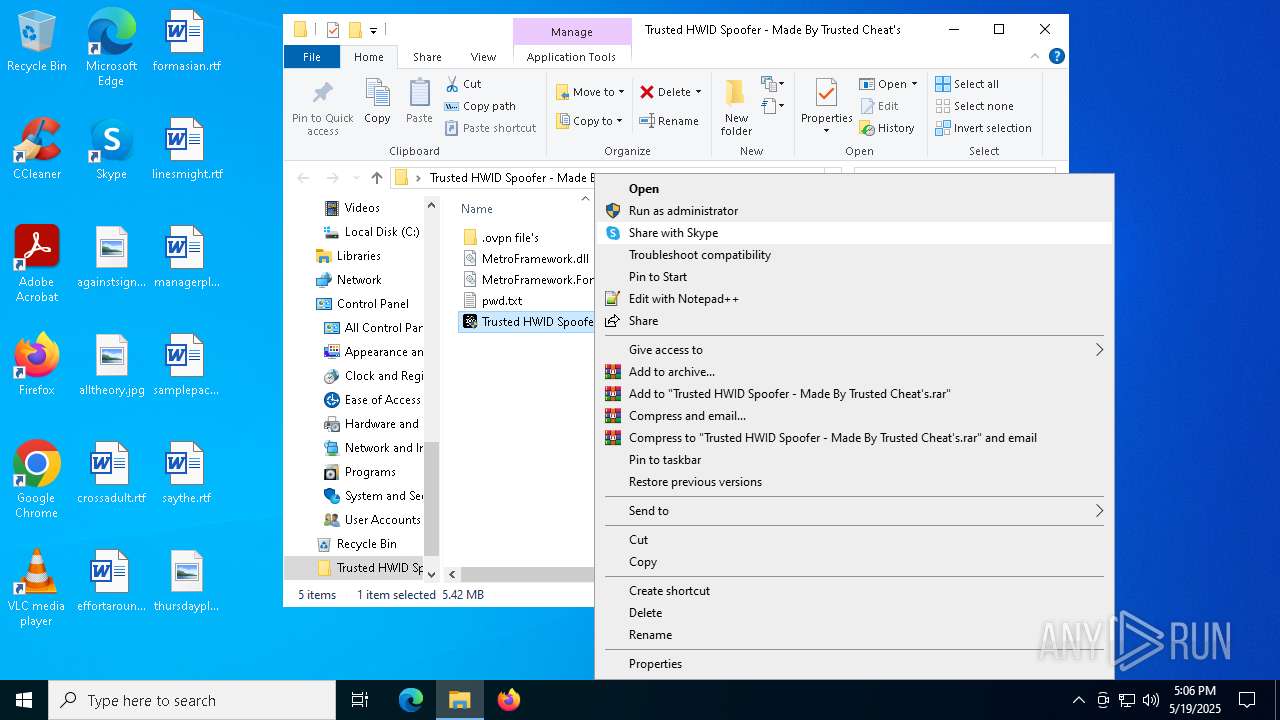Click the Paste ribbon icon
Viewport: 1280px width, 720px height.
pos(419,102)
